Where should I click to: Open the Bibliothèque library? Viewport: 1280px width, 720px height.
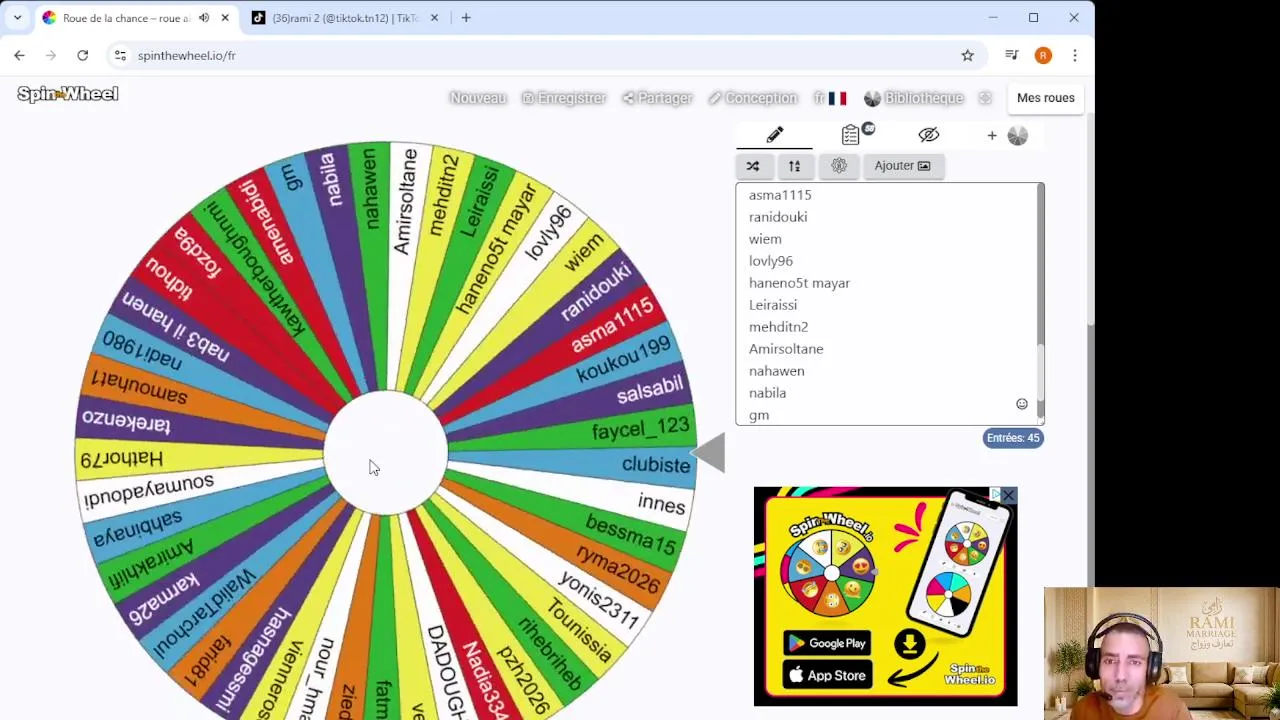[914, 98]
